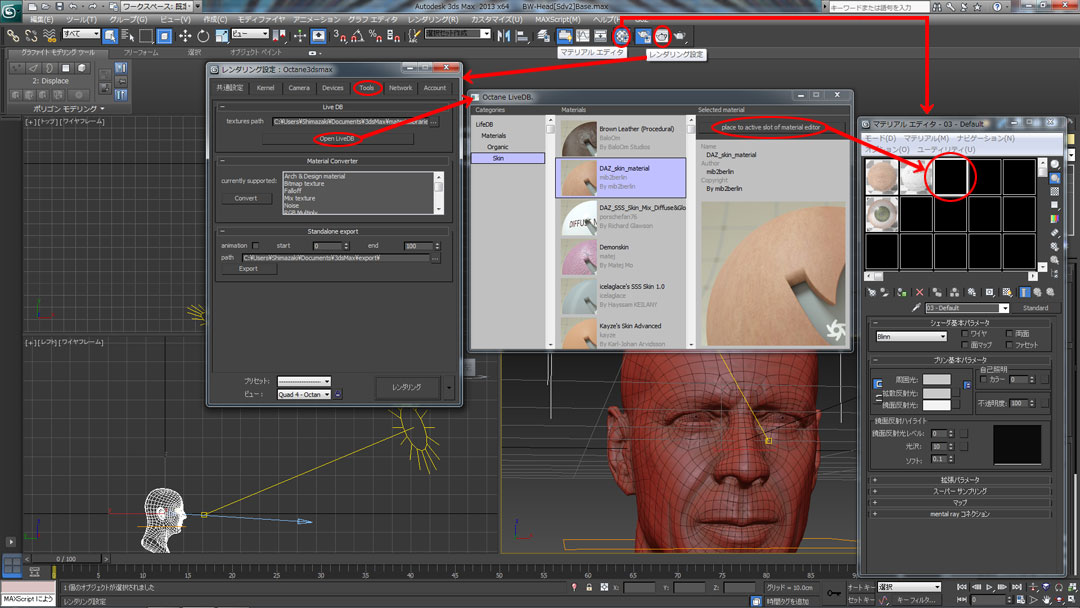Click place to active slot of material editor
The image size is (1080, 608).
[x=771, y=127]
